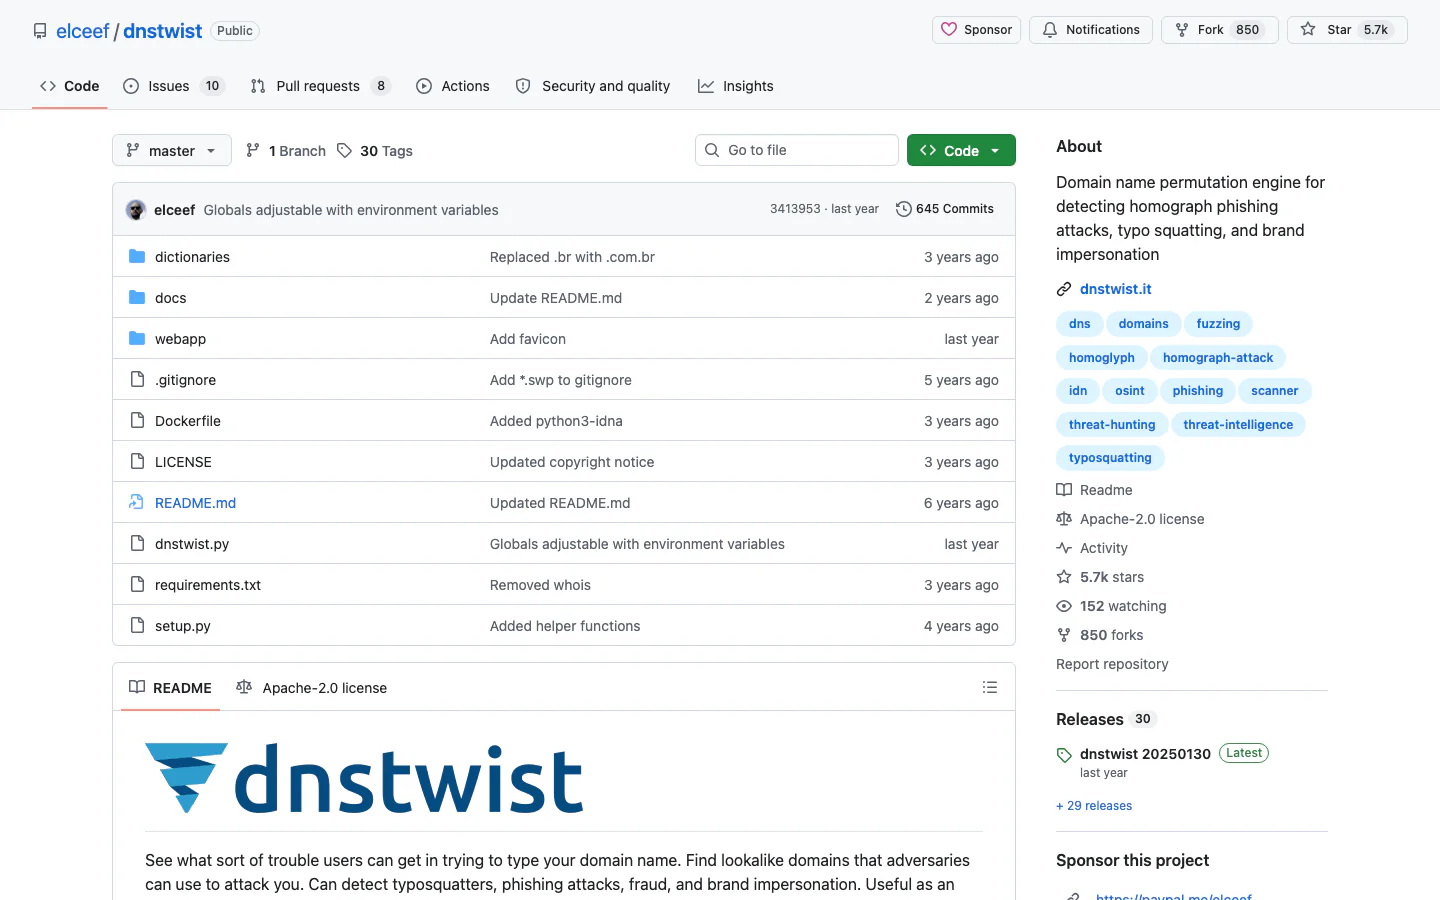Click the dnstwist logo image
This screenshot has width=1440, height=900.
tap(364, 778)
